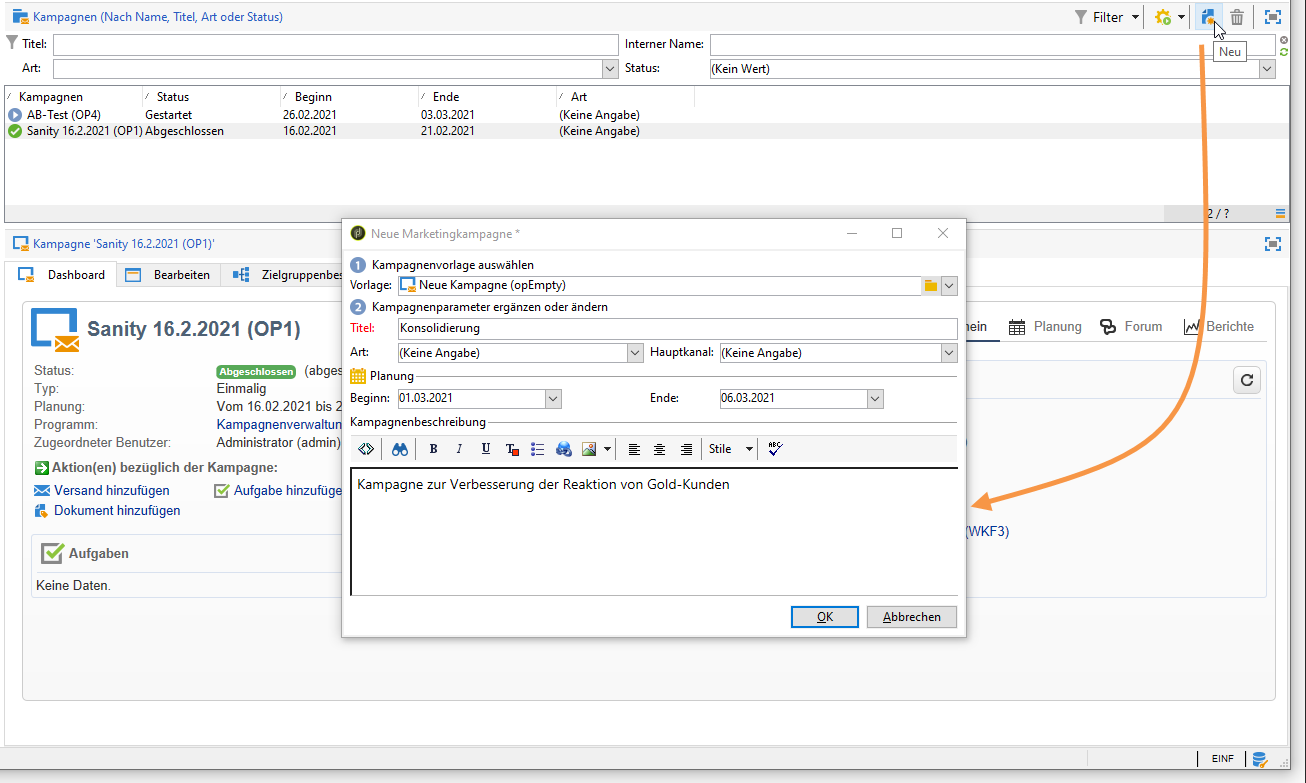Browse templates via the yellow folder icon

pos(931,285)
